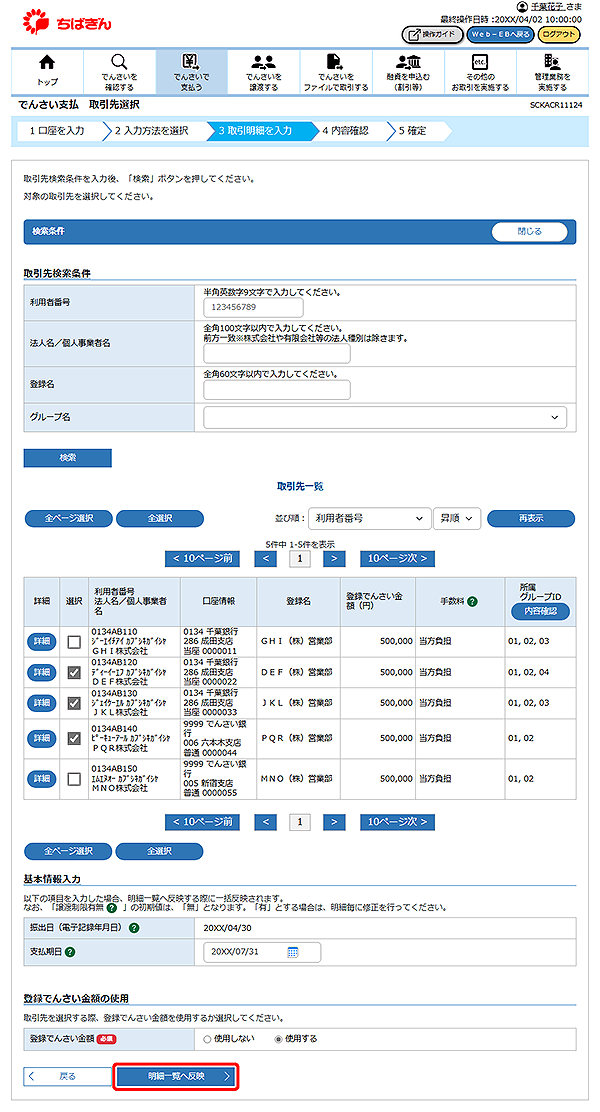Click the 明細一覧へ反映 button
The height and width of the screenshot is (1112, 600).
click(176, 1076)
